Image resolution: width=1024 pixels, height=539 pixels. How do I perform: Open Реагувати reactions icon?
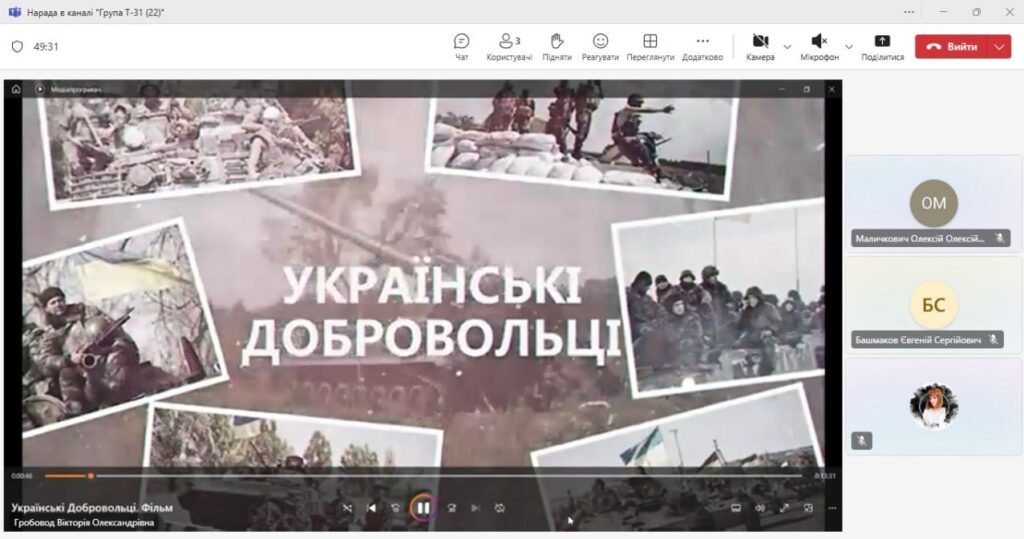[x=600, y=46]
